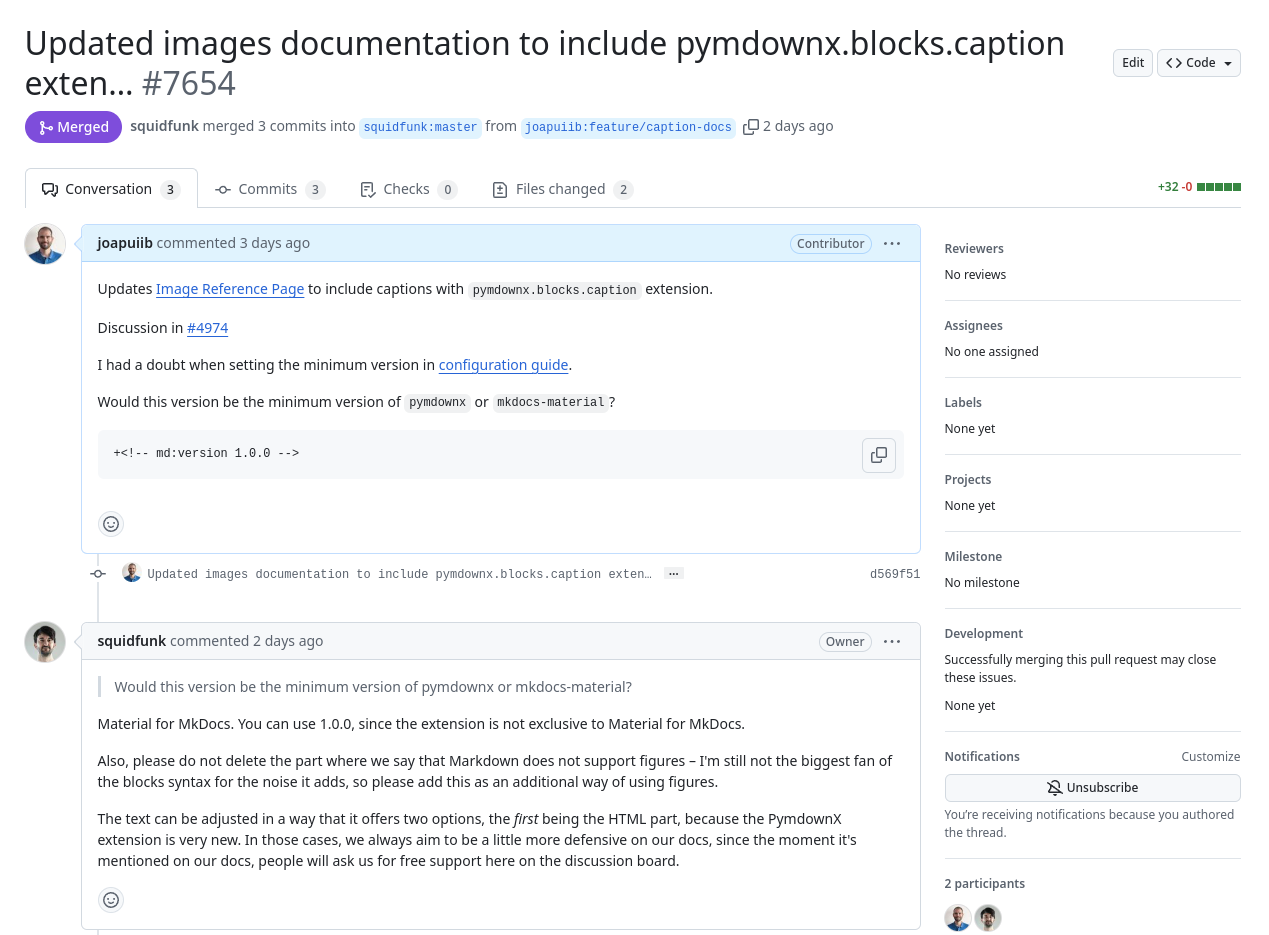Viewport: 1269px width, 935px height.
Task: Copy the head branch name icon
Action: pos(751,127)
